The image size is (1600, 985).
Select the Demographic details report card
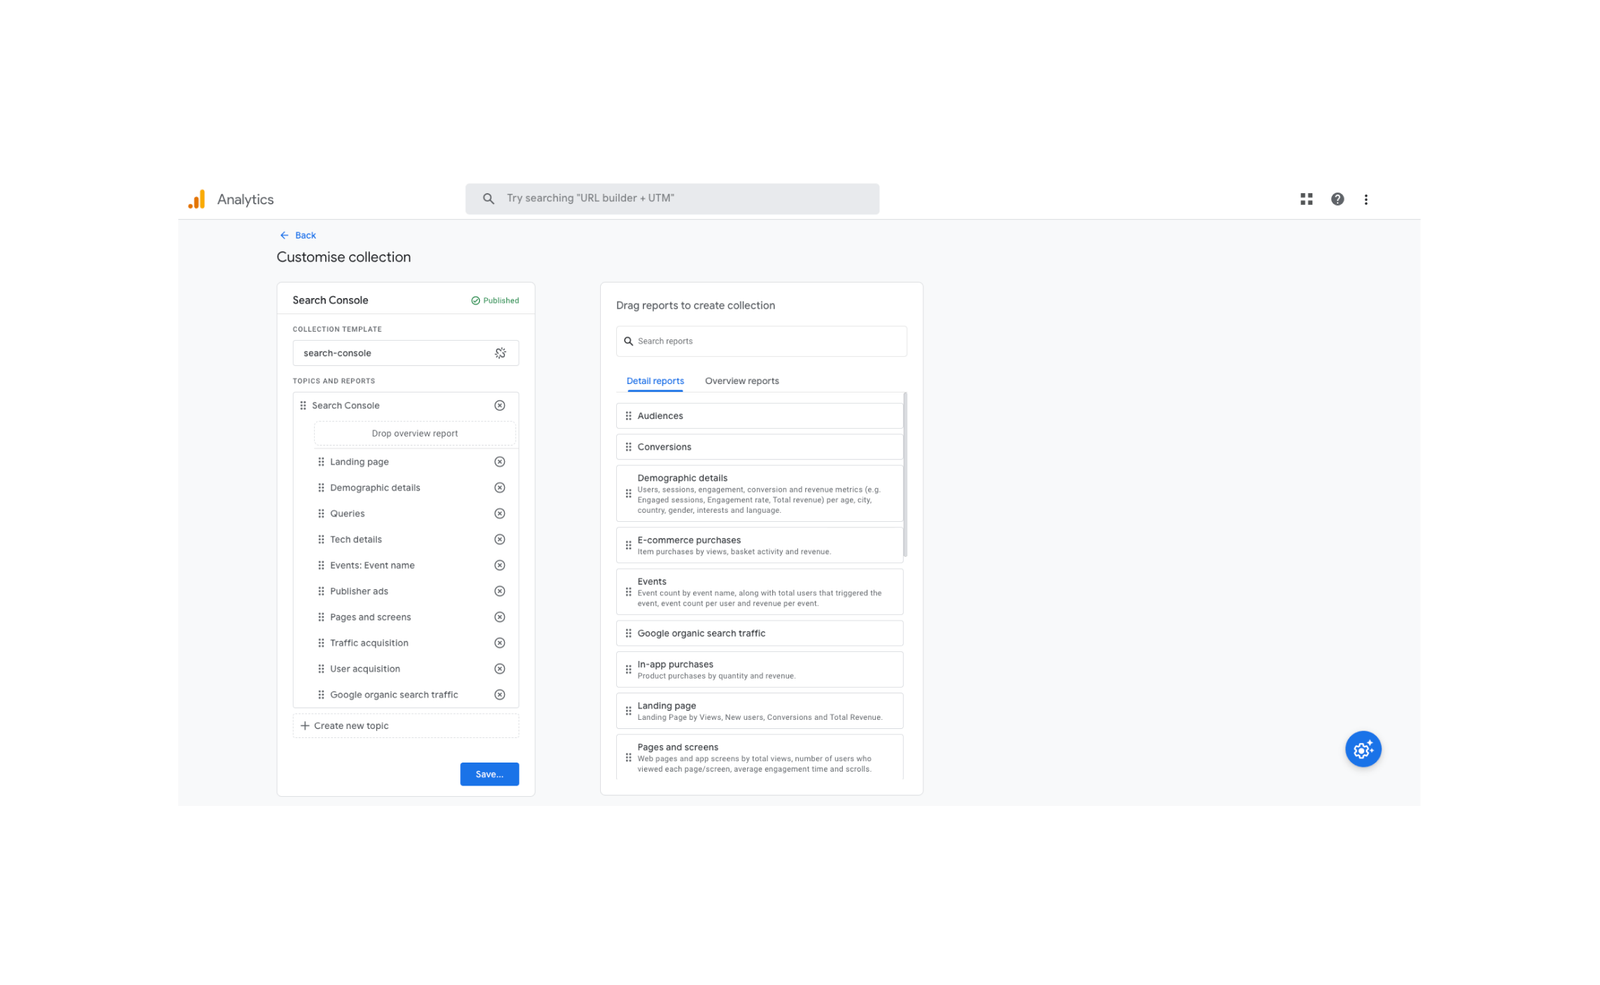pyautogui.click(x=759, y=493)
